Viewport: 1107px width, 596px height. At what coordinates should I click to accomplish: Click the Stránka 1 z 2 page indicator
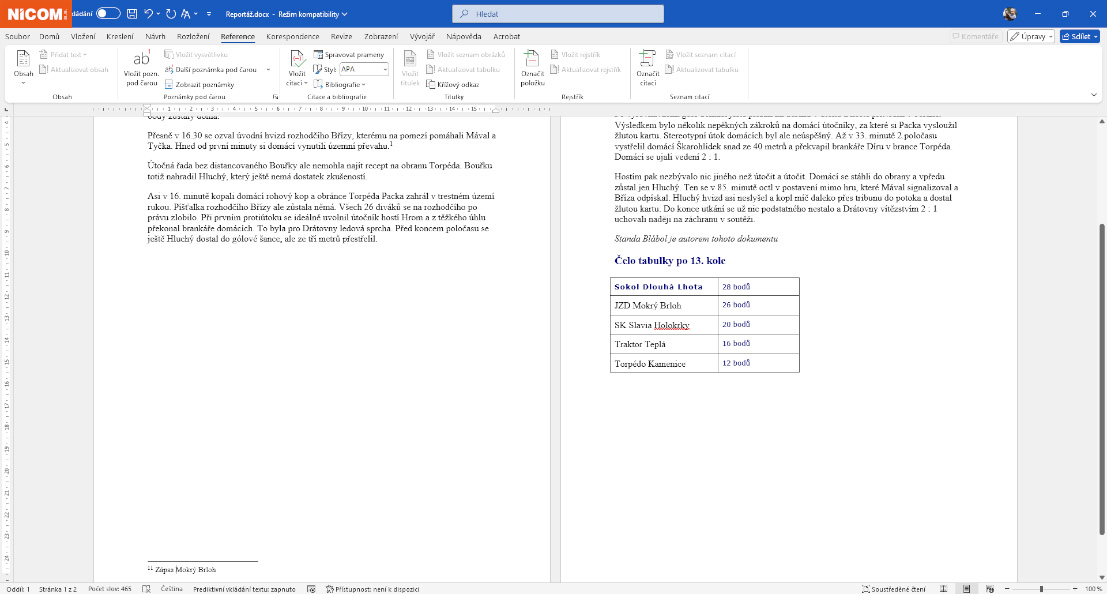(58, 590)
